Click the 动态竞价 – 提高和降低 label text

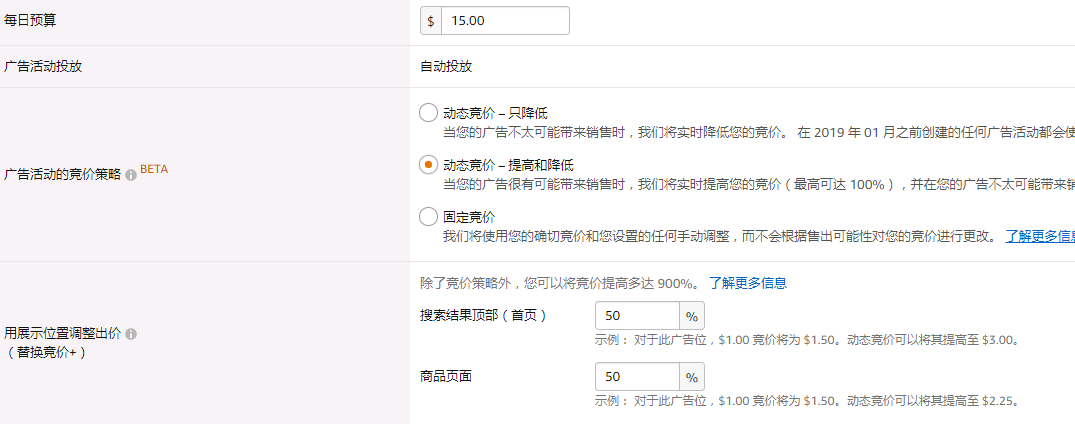point(509,165)
